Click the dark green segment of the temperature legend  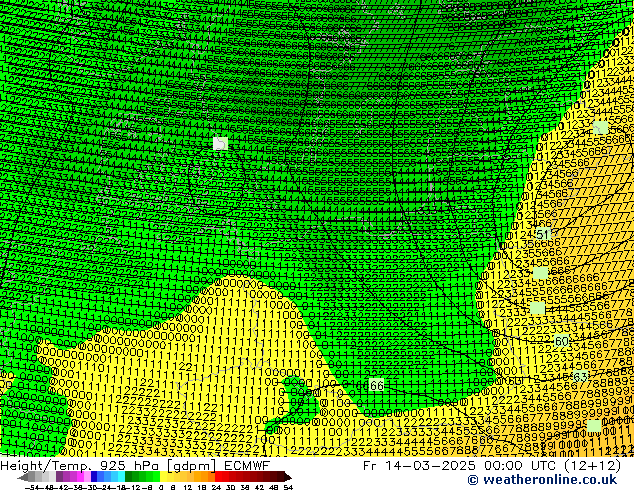click(128, 477)
